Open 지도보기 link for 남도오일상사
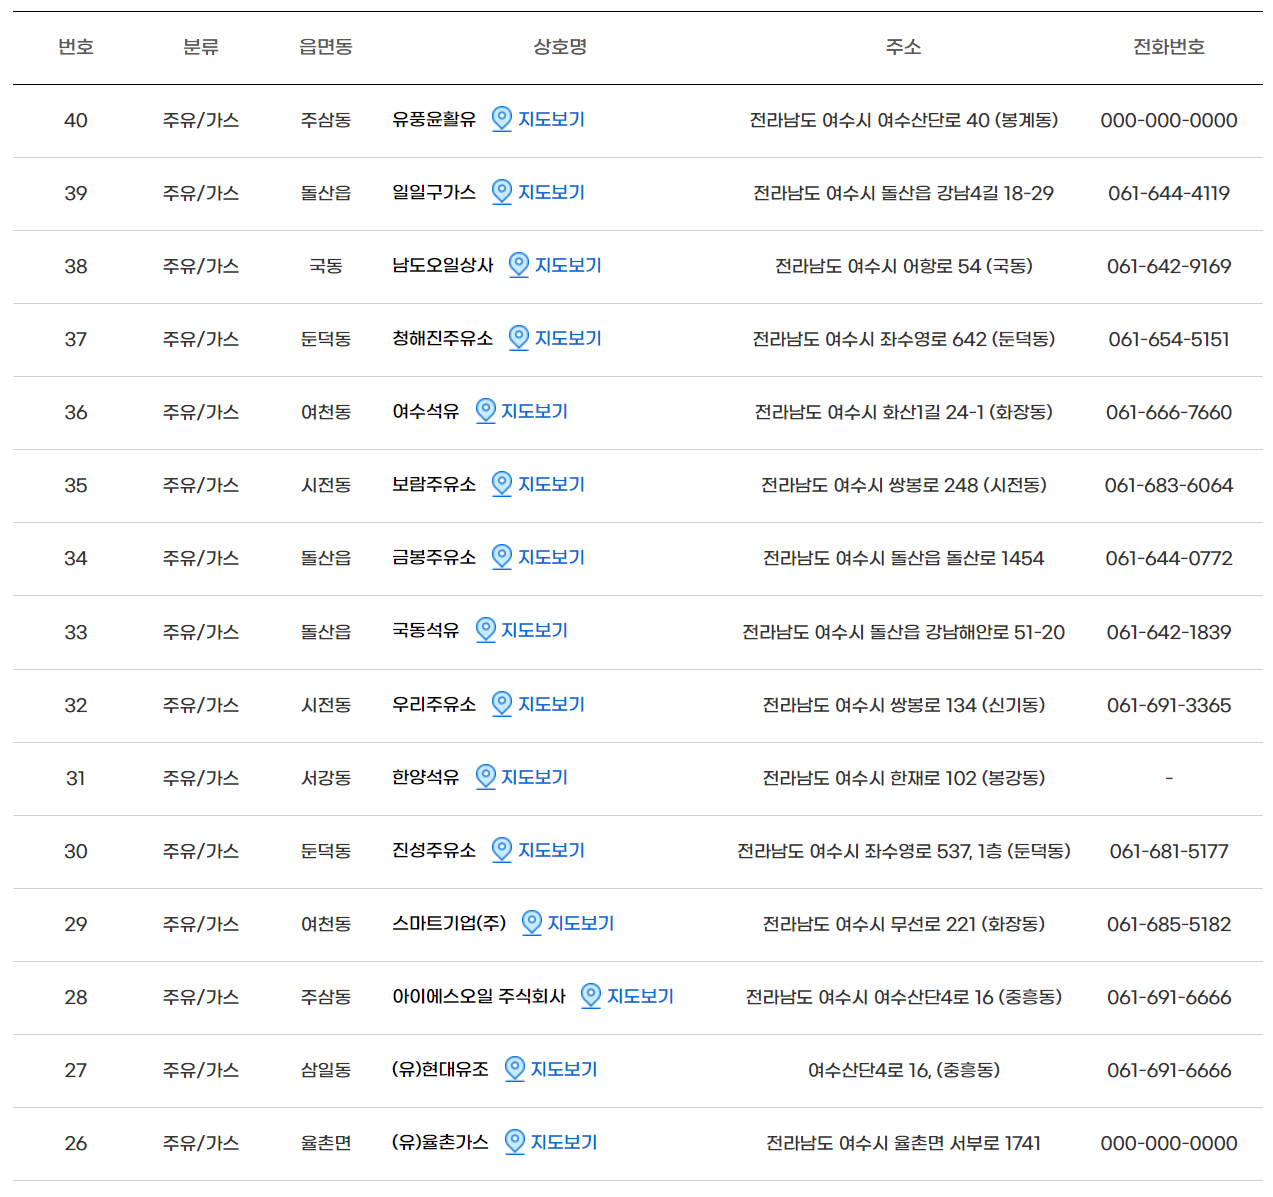The image size is (1273, 1197). tap(568, 265)
